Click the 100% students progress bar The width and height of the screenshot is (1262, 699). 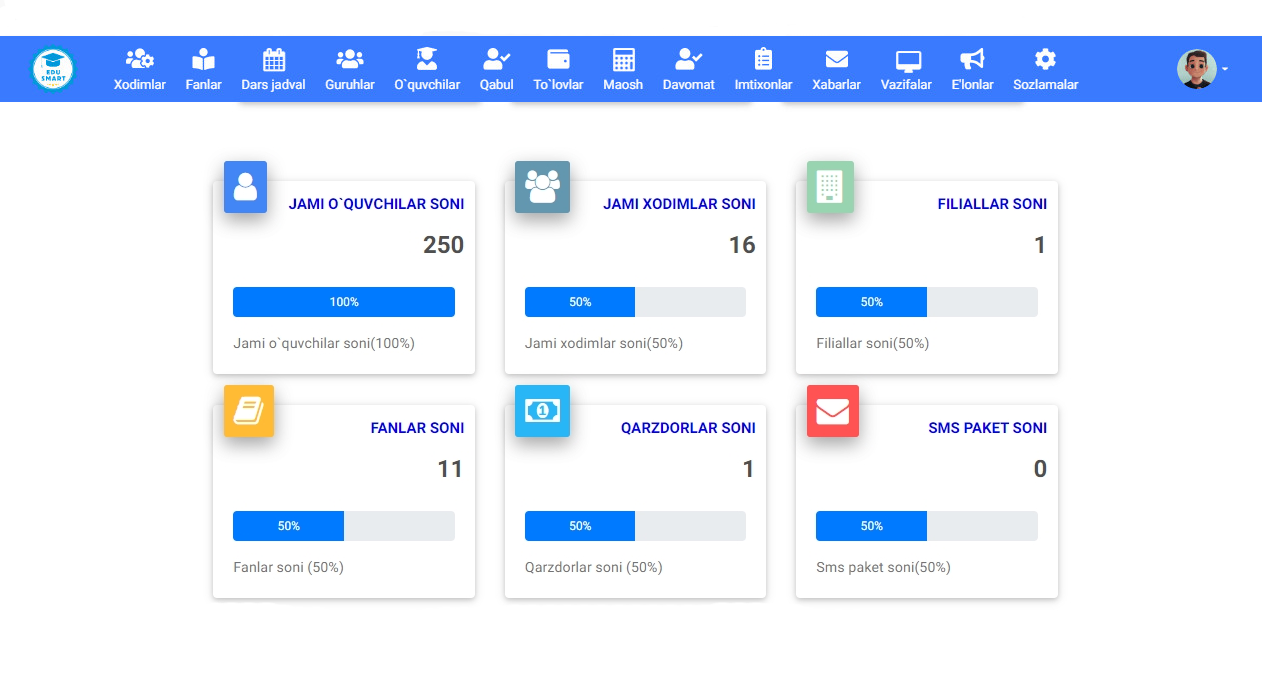343,302
